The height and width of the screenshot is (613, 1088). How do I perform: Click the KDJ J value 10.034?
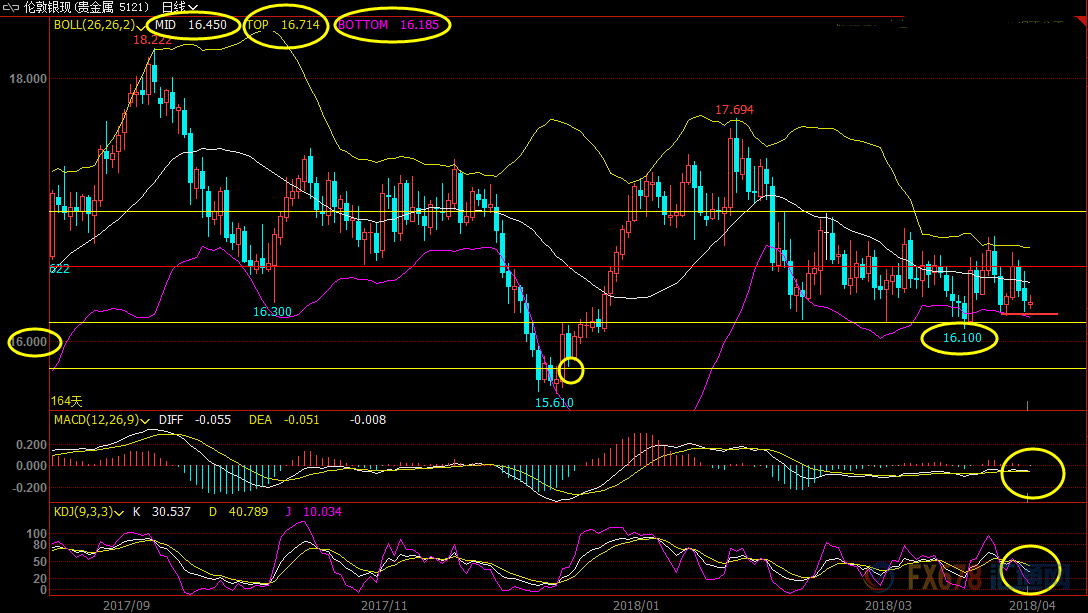(321, 512)
